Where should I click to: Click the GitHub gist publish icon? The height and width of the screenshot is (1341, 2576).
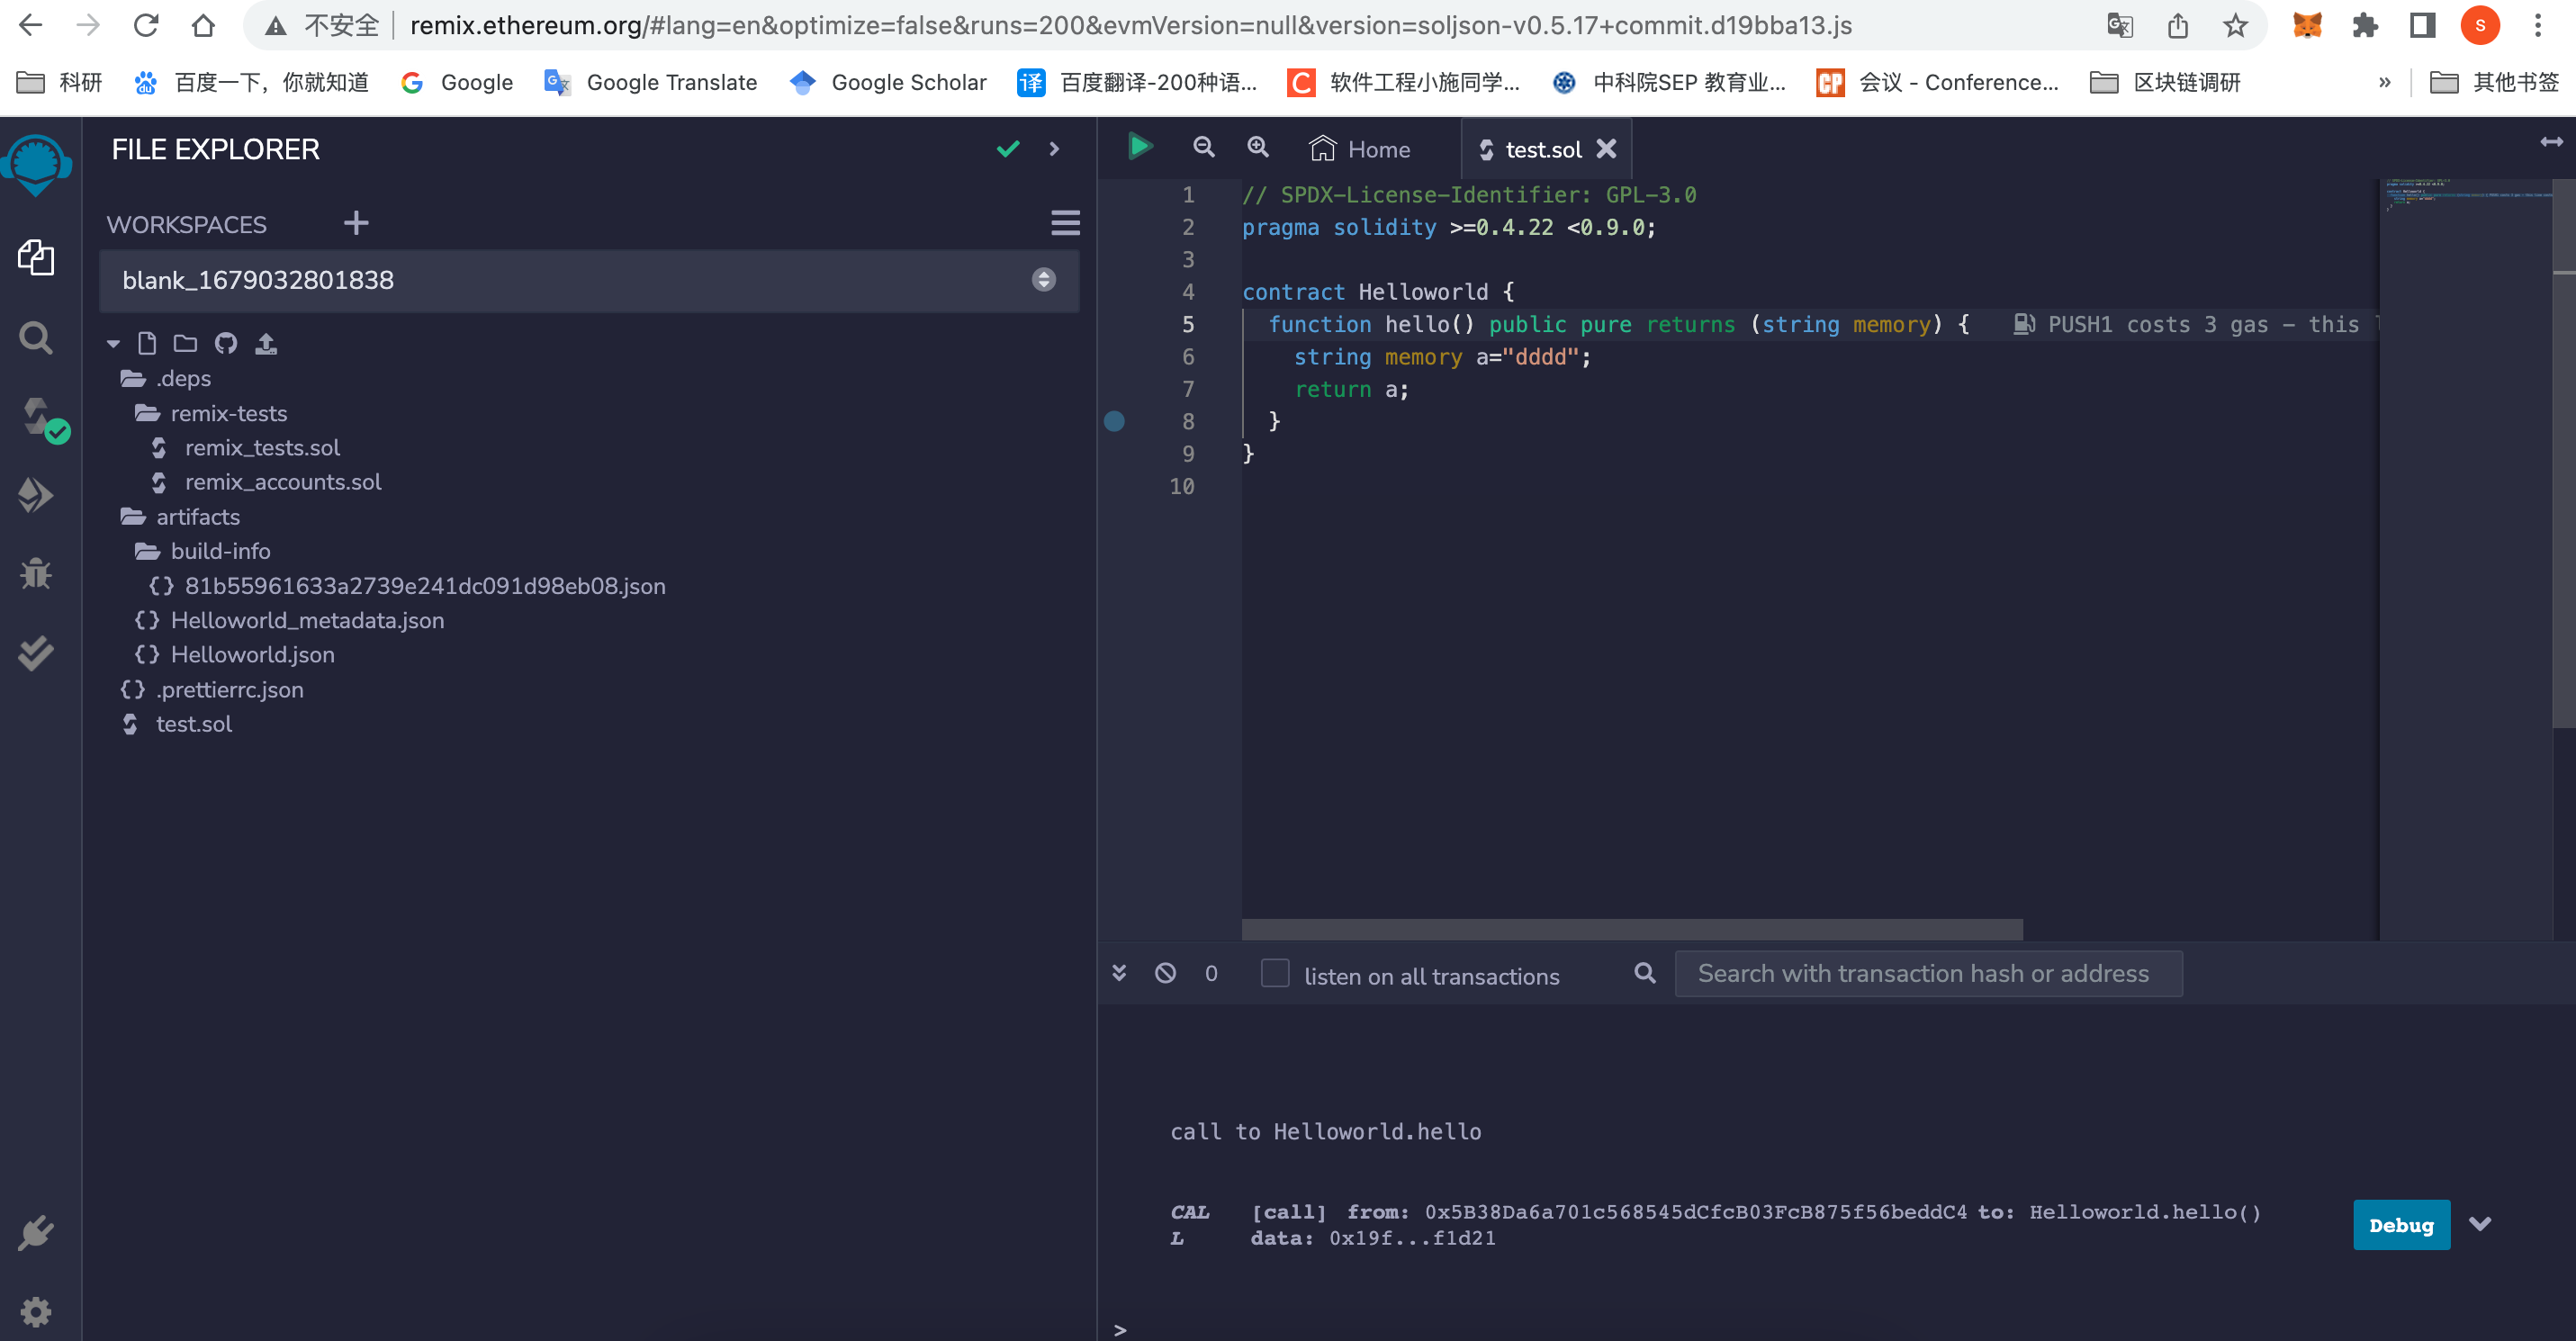pos(226,344)
